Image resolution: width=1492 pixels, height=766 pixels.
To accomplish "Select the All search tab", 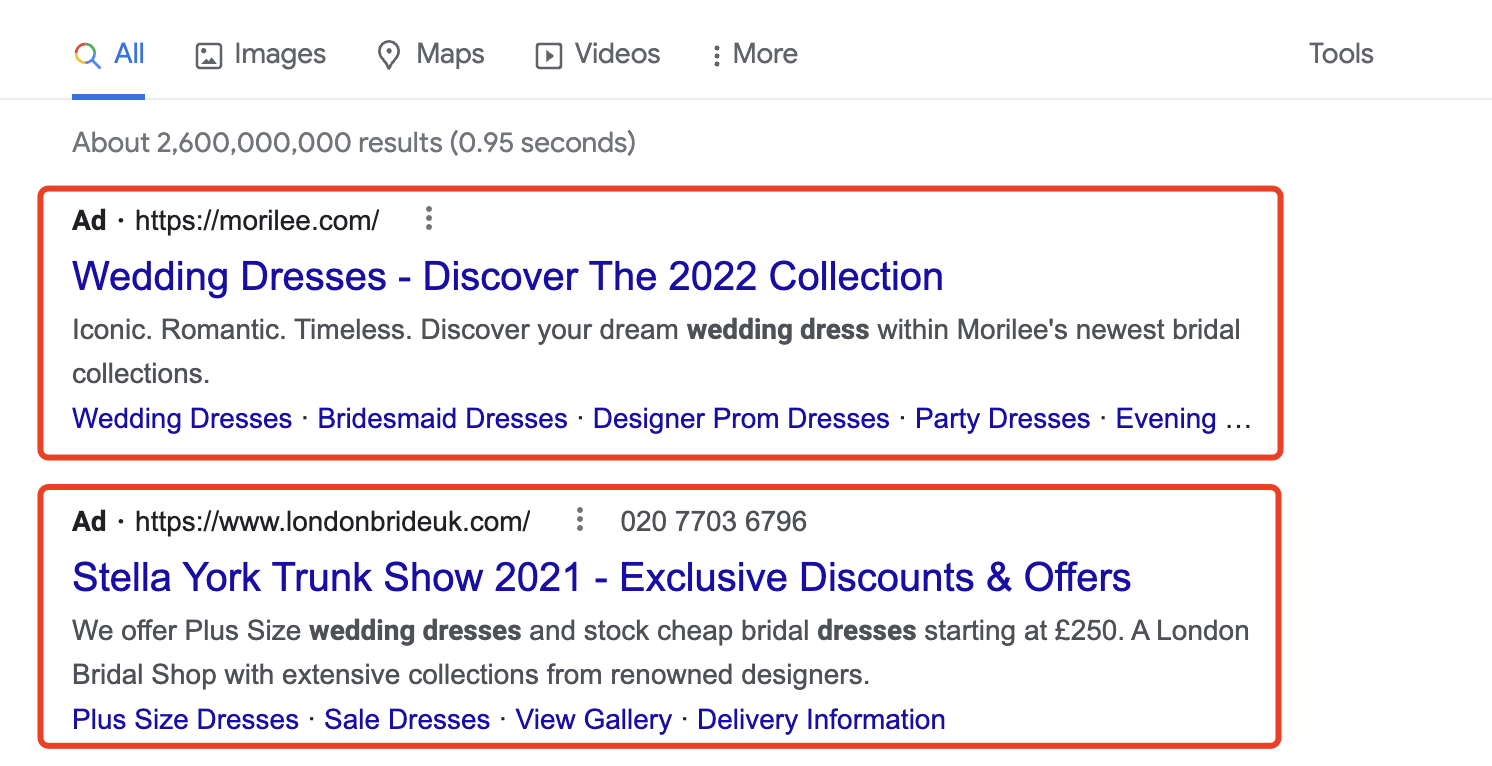I will coord(109,54).
